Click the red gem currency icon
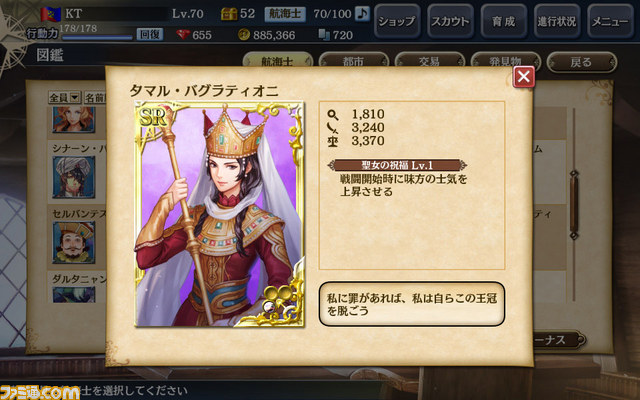Screen dimensions: 640x400 (183, 35)
